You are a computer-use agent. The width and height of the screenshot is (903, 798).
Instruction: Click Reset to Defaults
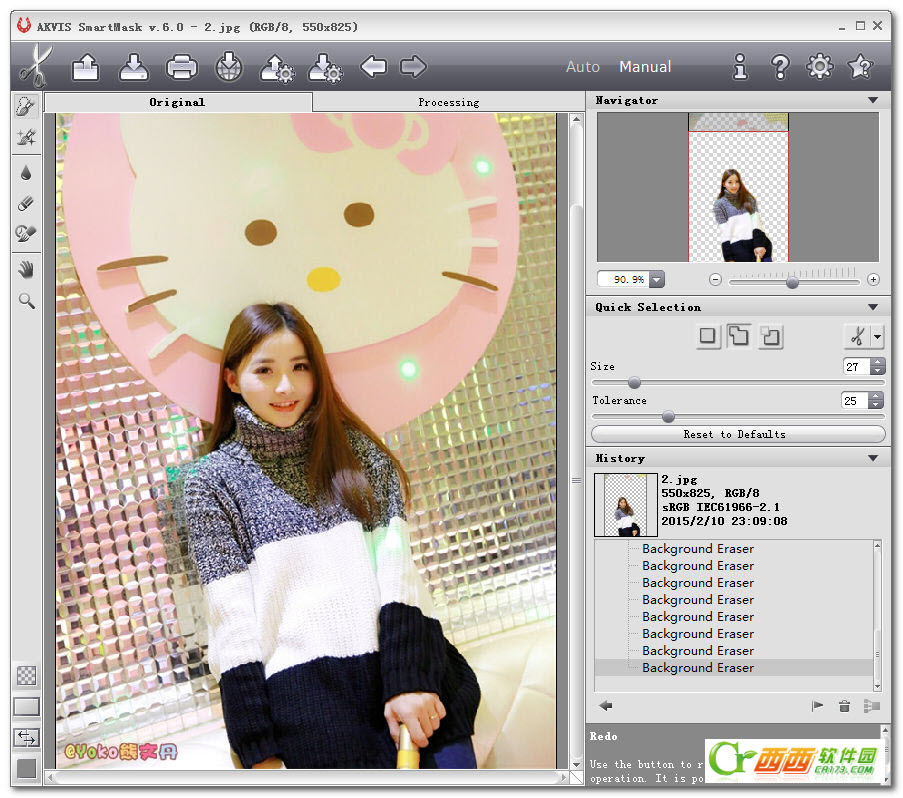click(x=738, y=434)
